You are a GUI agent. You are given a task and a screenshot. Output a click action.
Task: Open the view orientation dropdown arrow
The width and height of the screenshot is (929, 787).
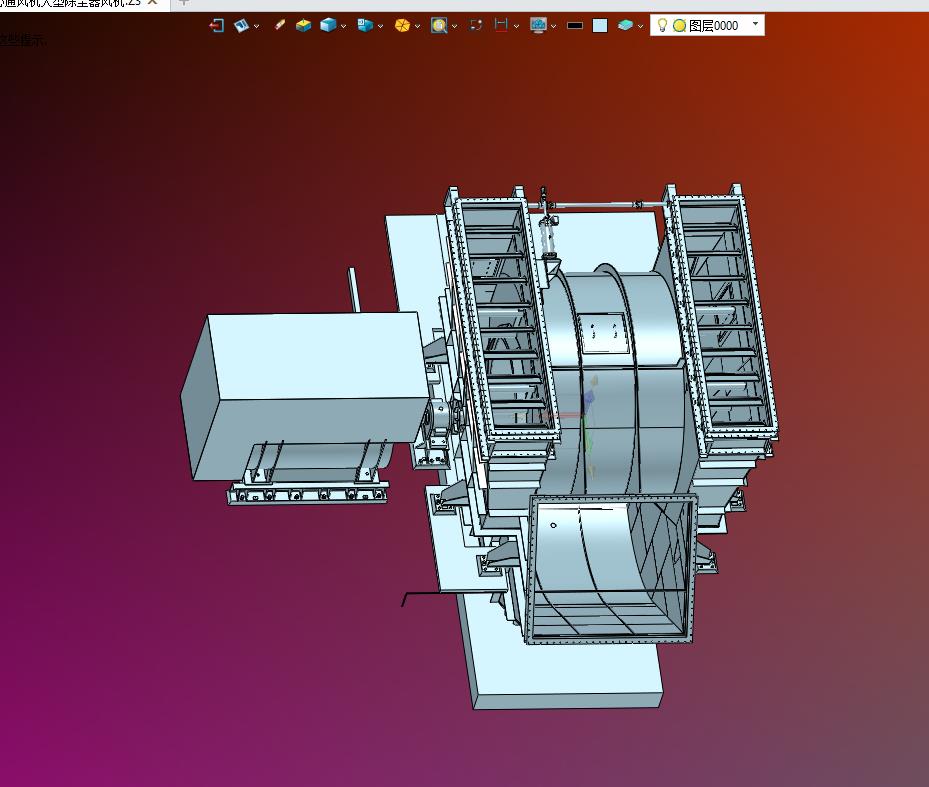380,26
